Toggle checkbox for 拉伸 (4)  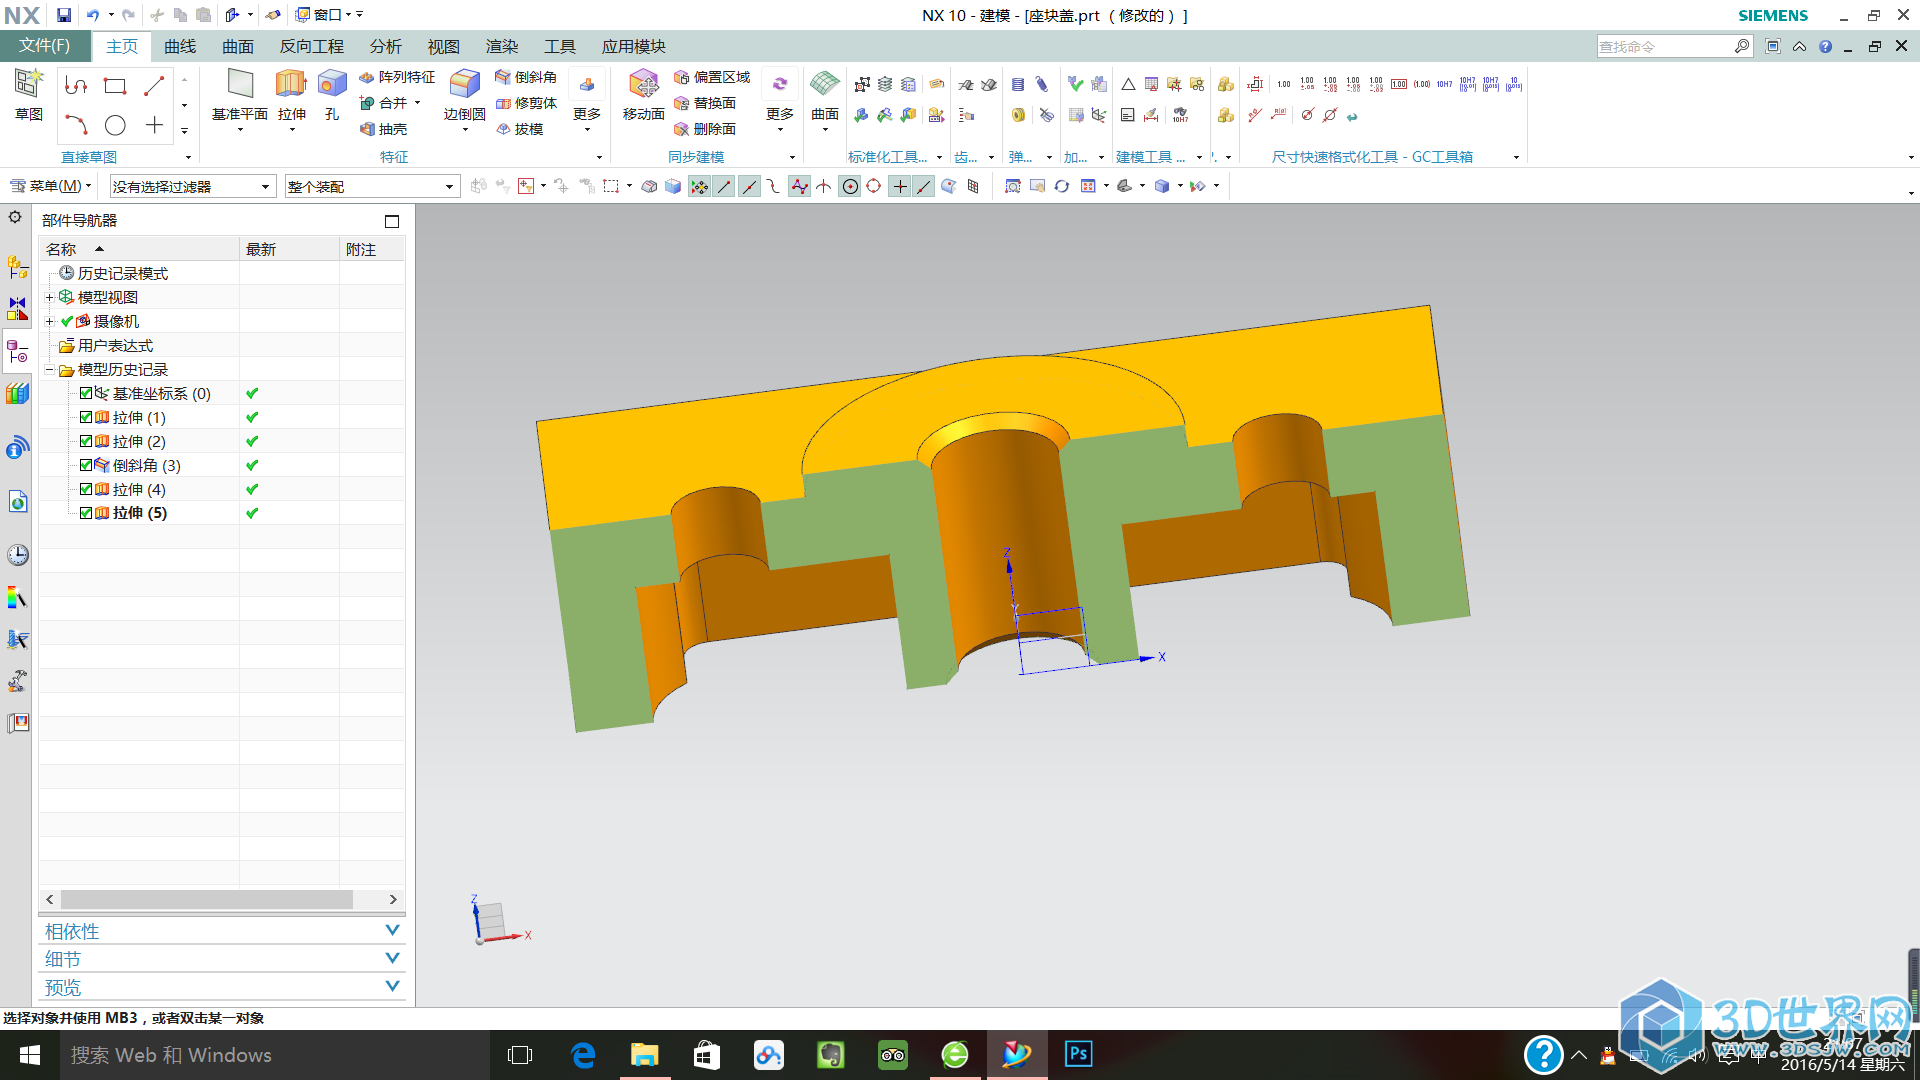click(x=86, y=489)
